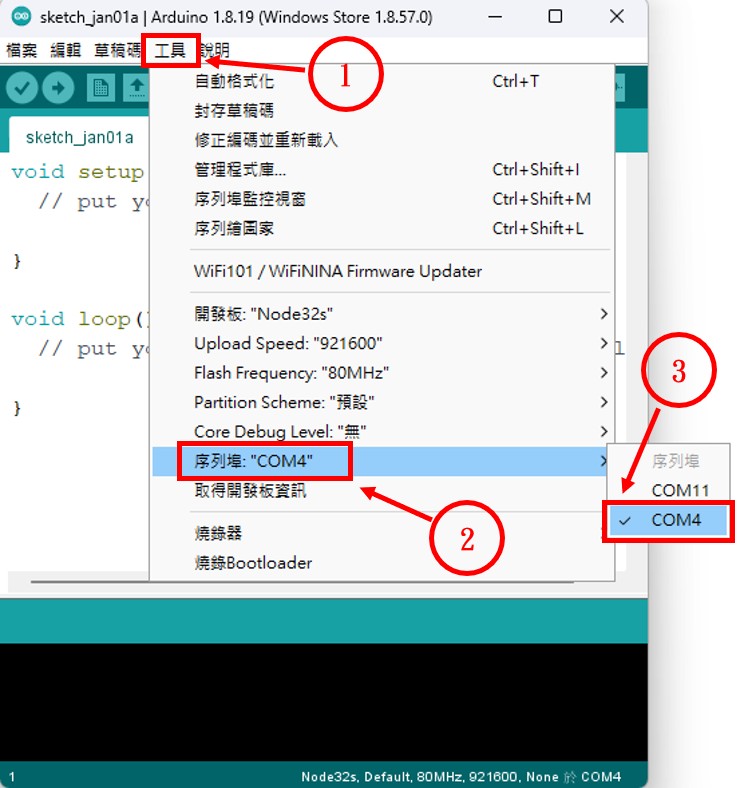Click inside the black console output area
This screenshot has height=788, width=744.
point(324,702)
